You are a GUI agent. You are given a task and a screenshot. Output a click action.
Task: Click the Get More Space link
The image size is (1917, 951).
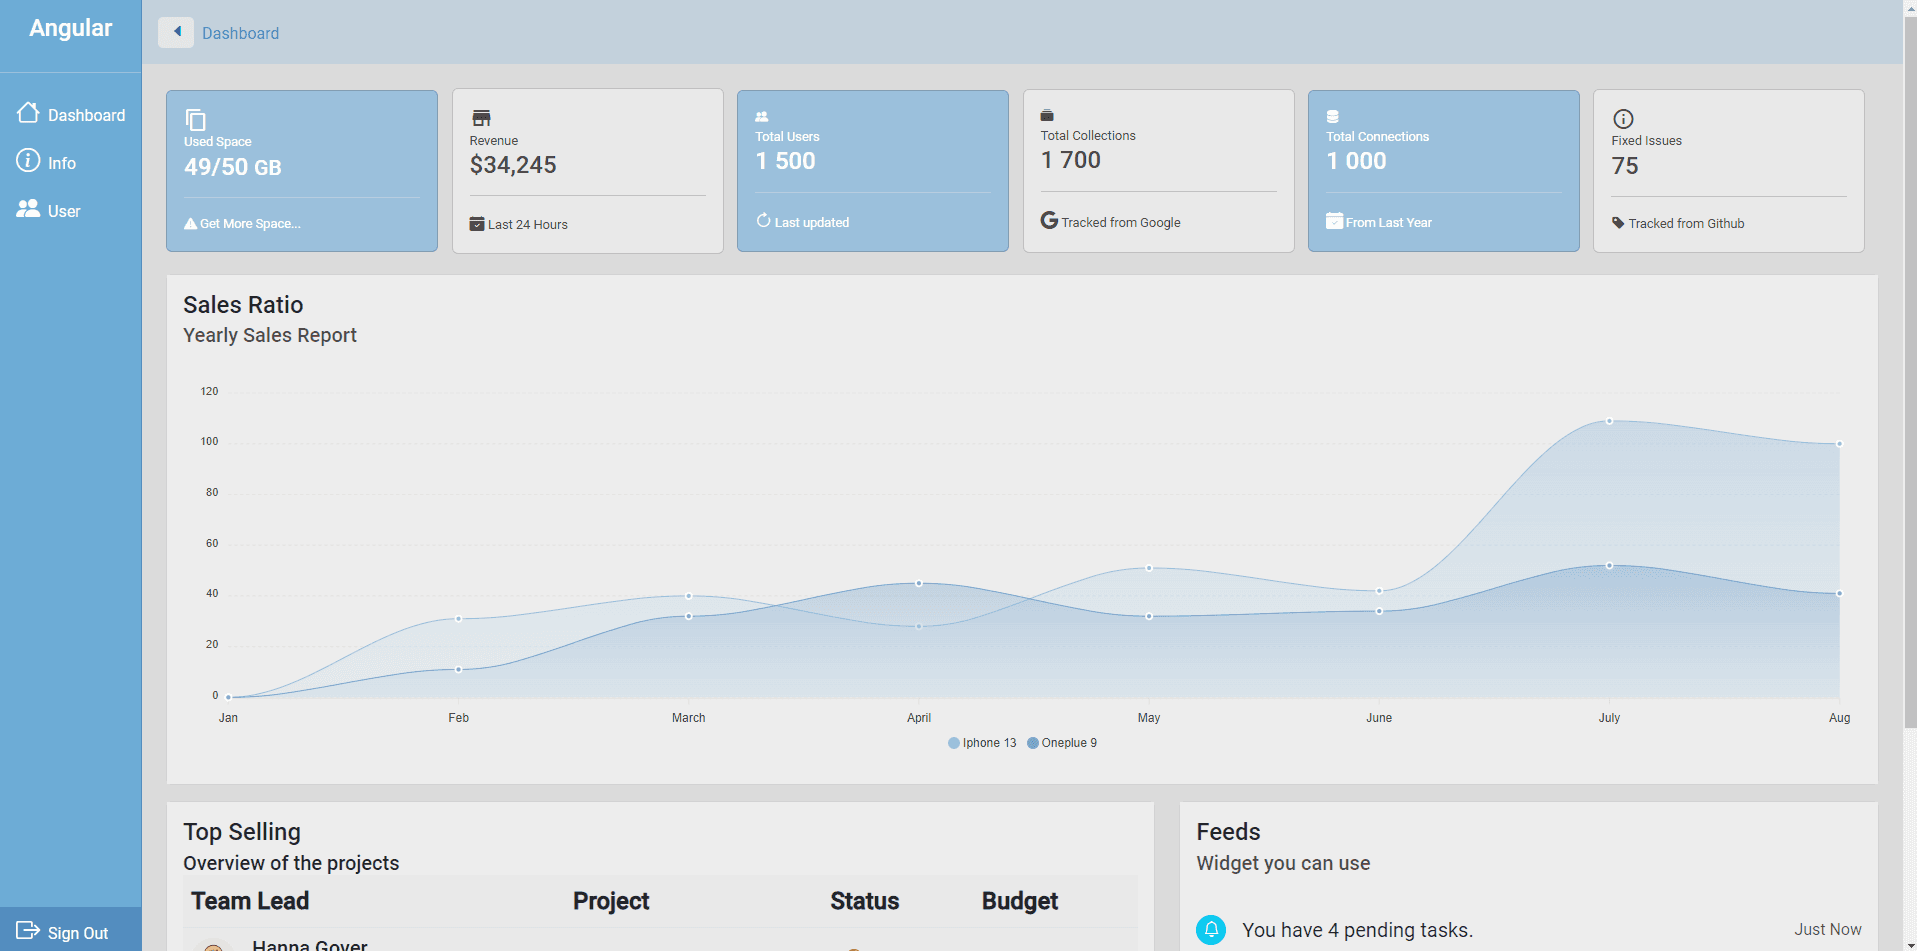coord(243,223)
